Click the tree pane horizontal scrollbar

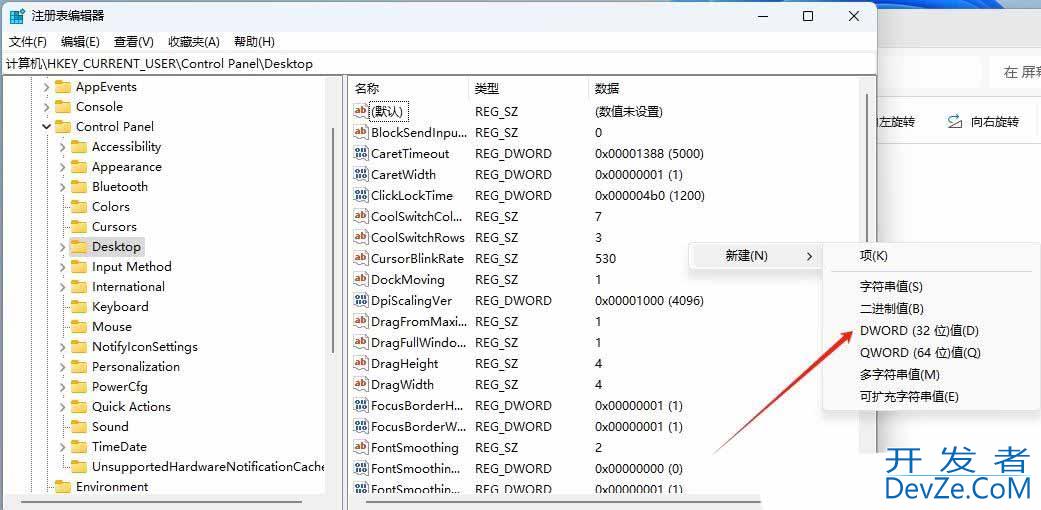[x=163, y=502]
